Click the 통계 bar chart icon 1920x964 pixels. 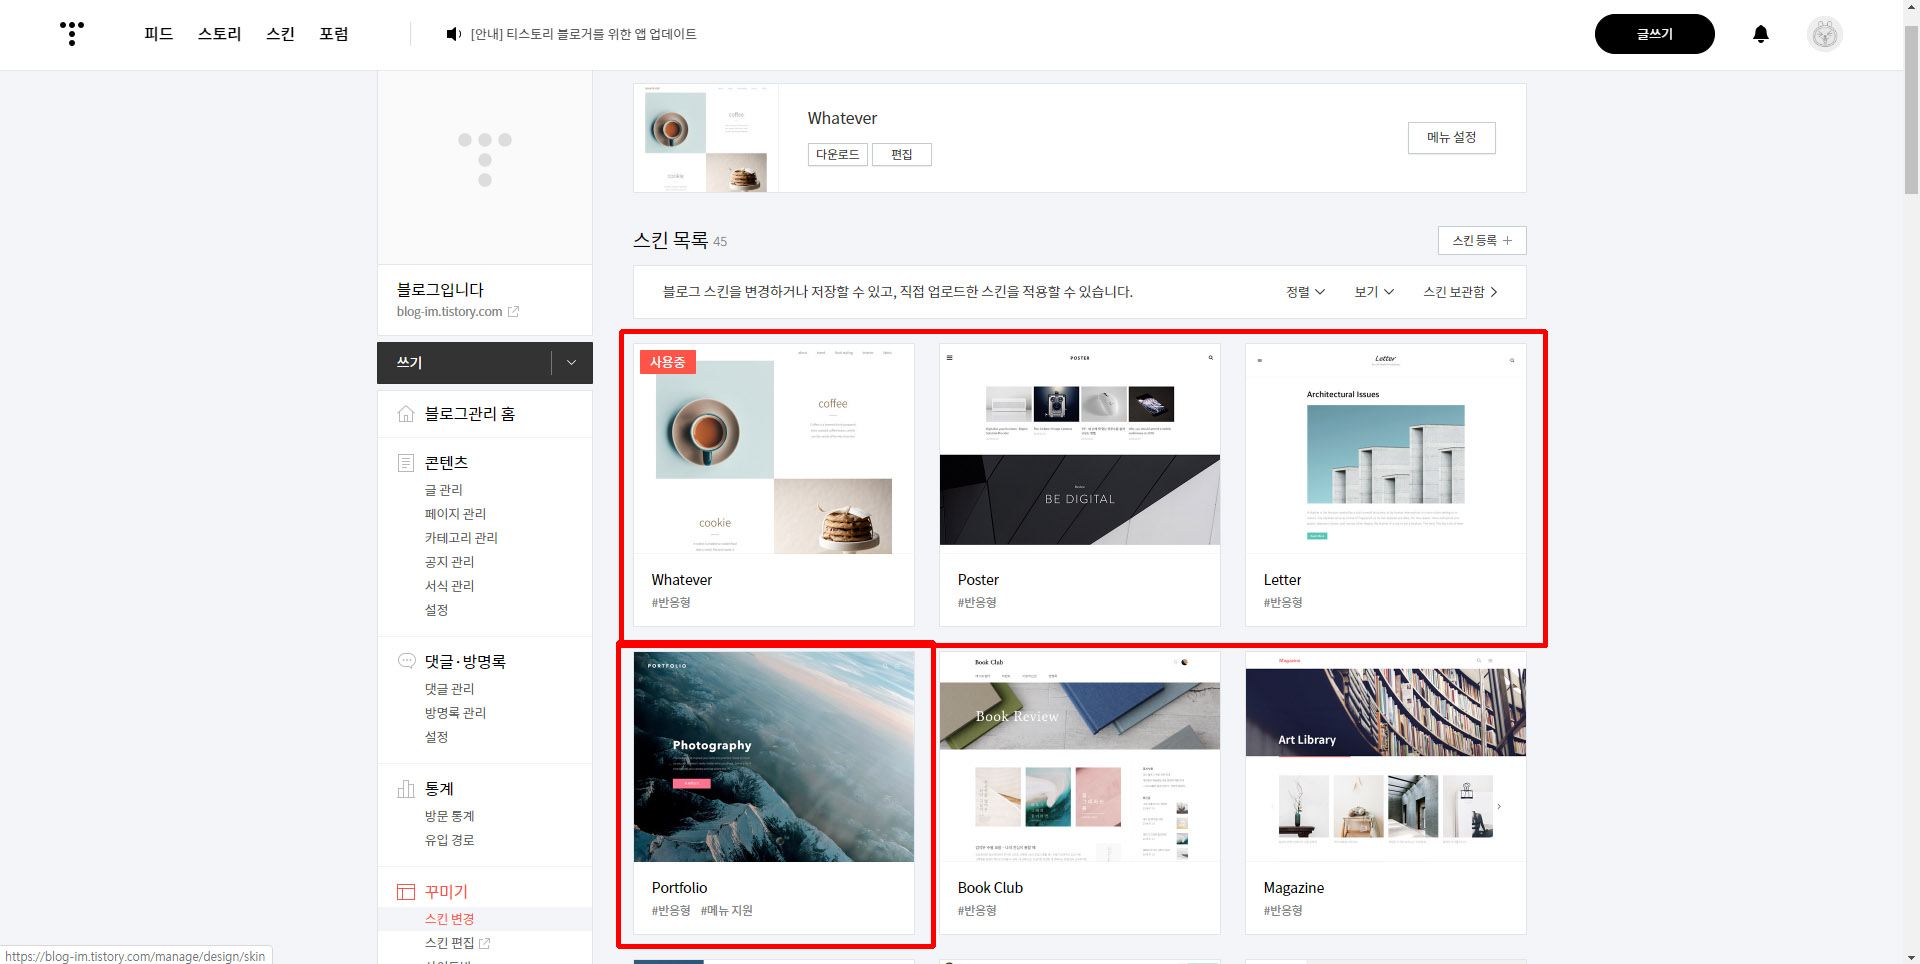(406, 789)
